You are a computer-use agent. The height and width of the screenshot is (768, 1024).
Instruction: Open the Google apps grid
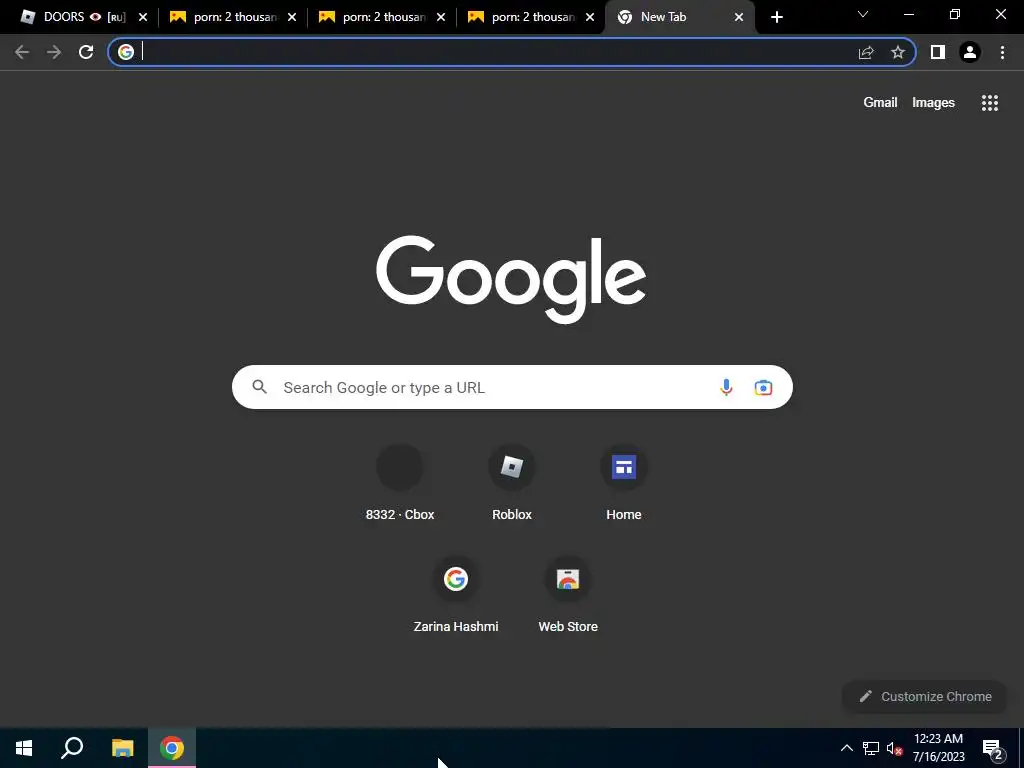click(x=989, y=103)
